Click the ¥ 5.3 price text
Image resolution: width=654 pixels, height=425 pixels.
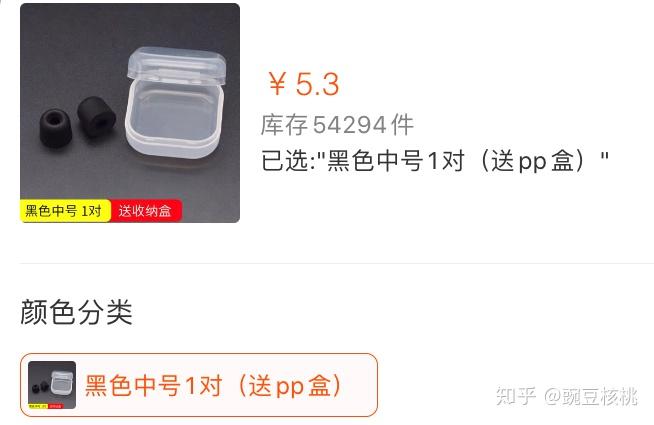[304, 84]
